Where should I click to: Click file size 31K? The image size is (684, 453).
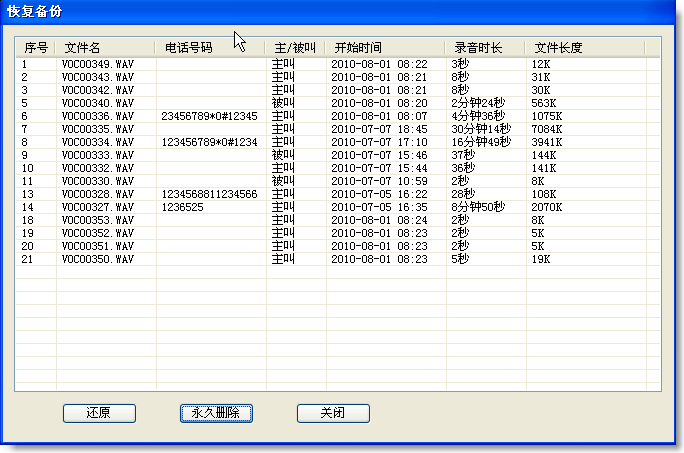541,77
